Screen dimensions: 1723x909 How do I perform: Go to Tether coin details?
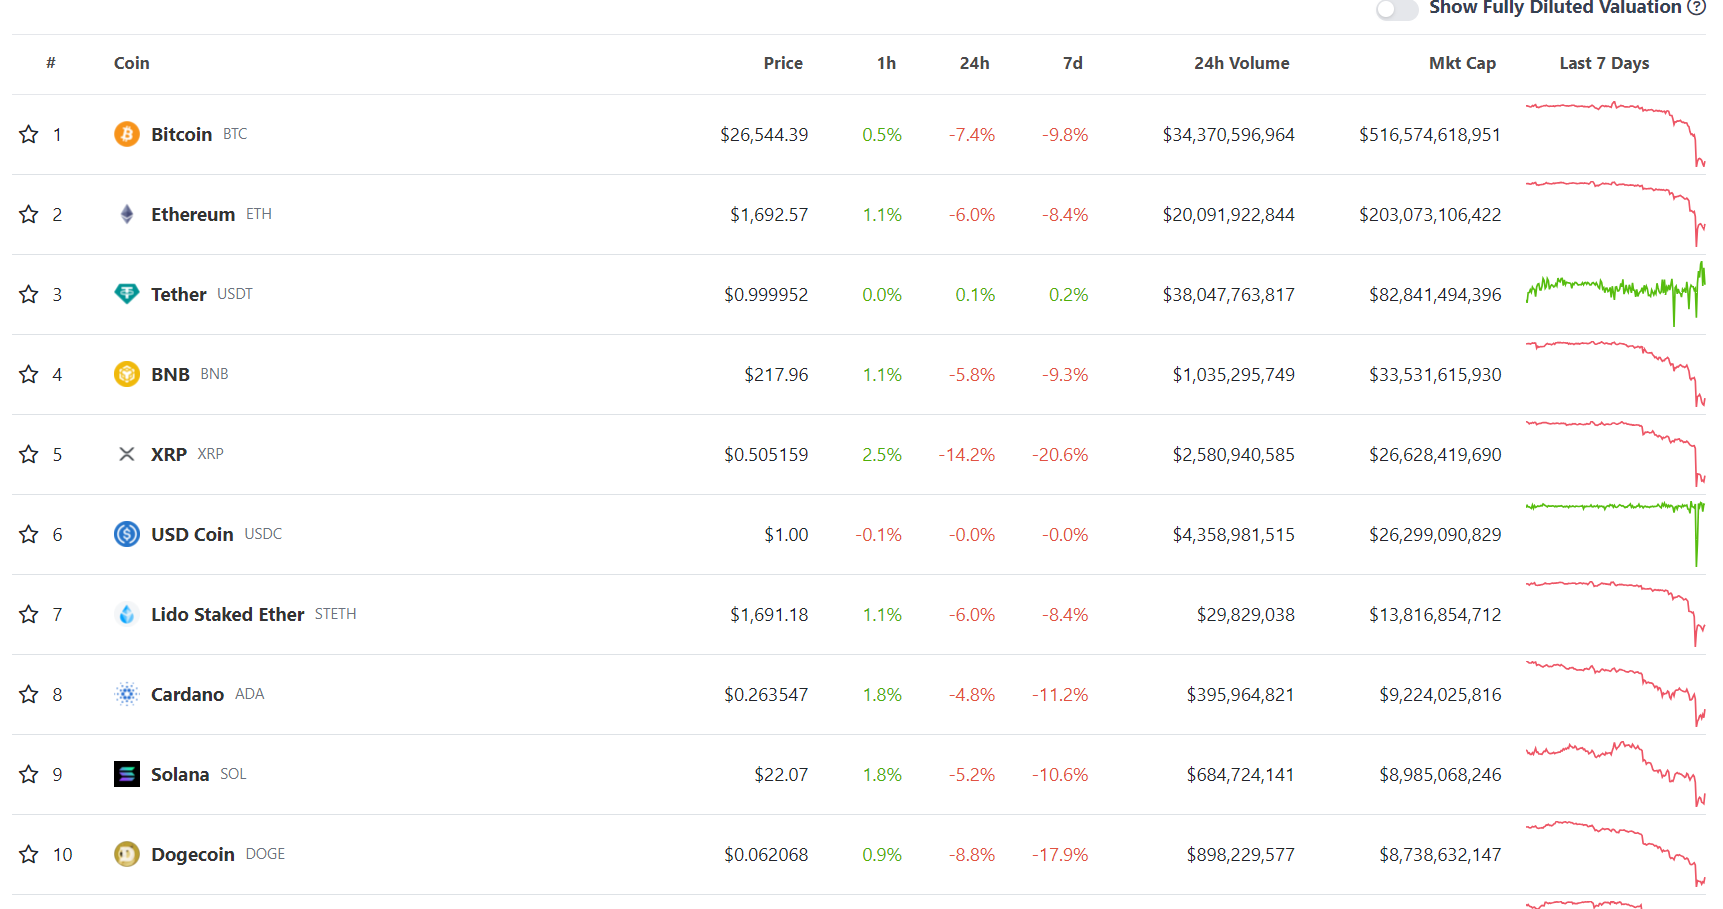[179, 294]
